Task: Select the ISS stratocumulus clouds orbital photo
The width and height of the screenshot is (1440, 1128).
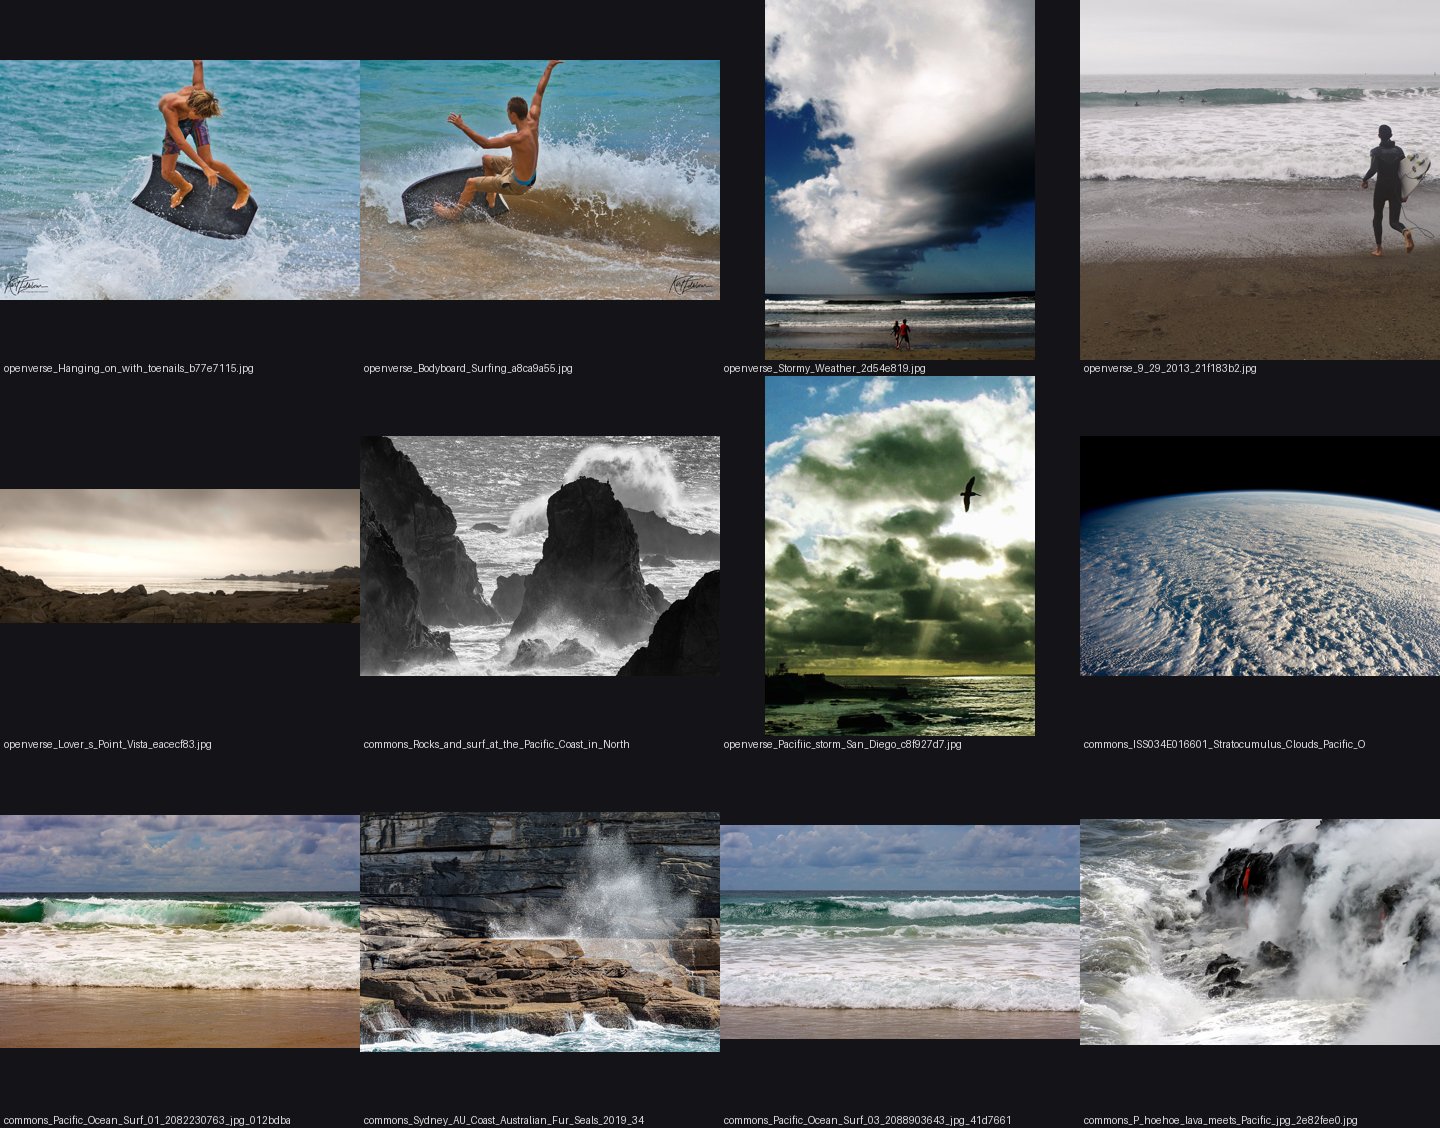Action: (1260, 556)
